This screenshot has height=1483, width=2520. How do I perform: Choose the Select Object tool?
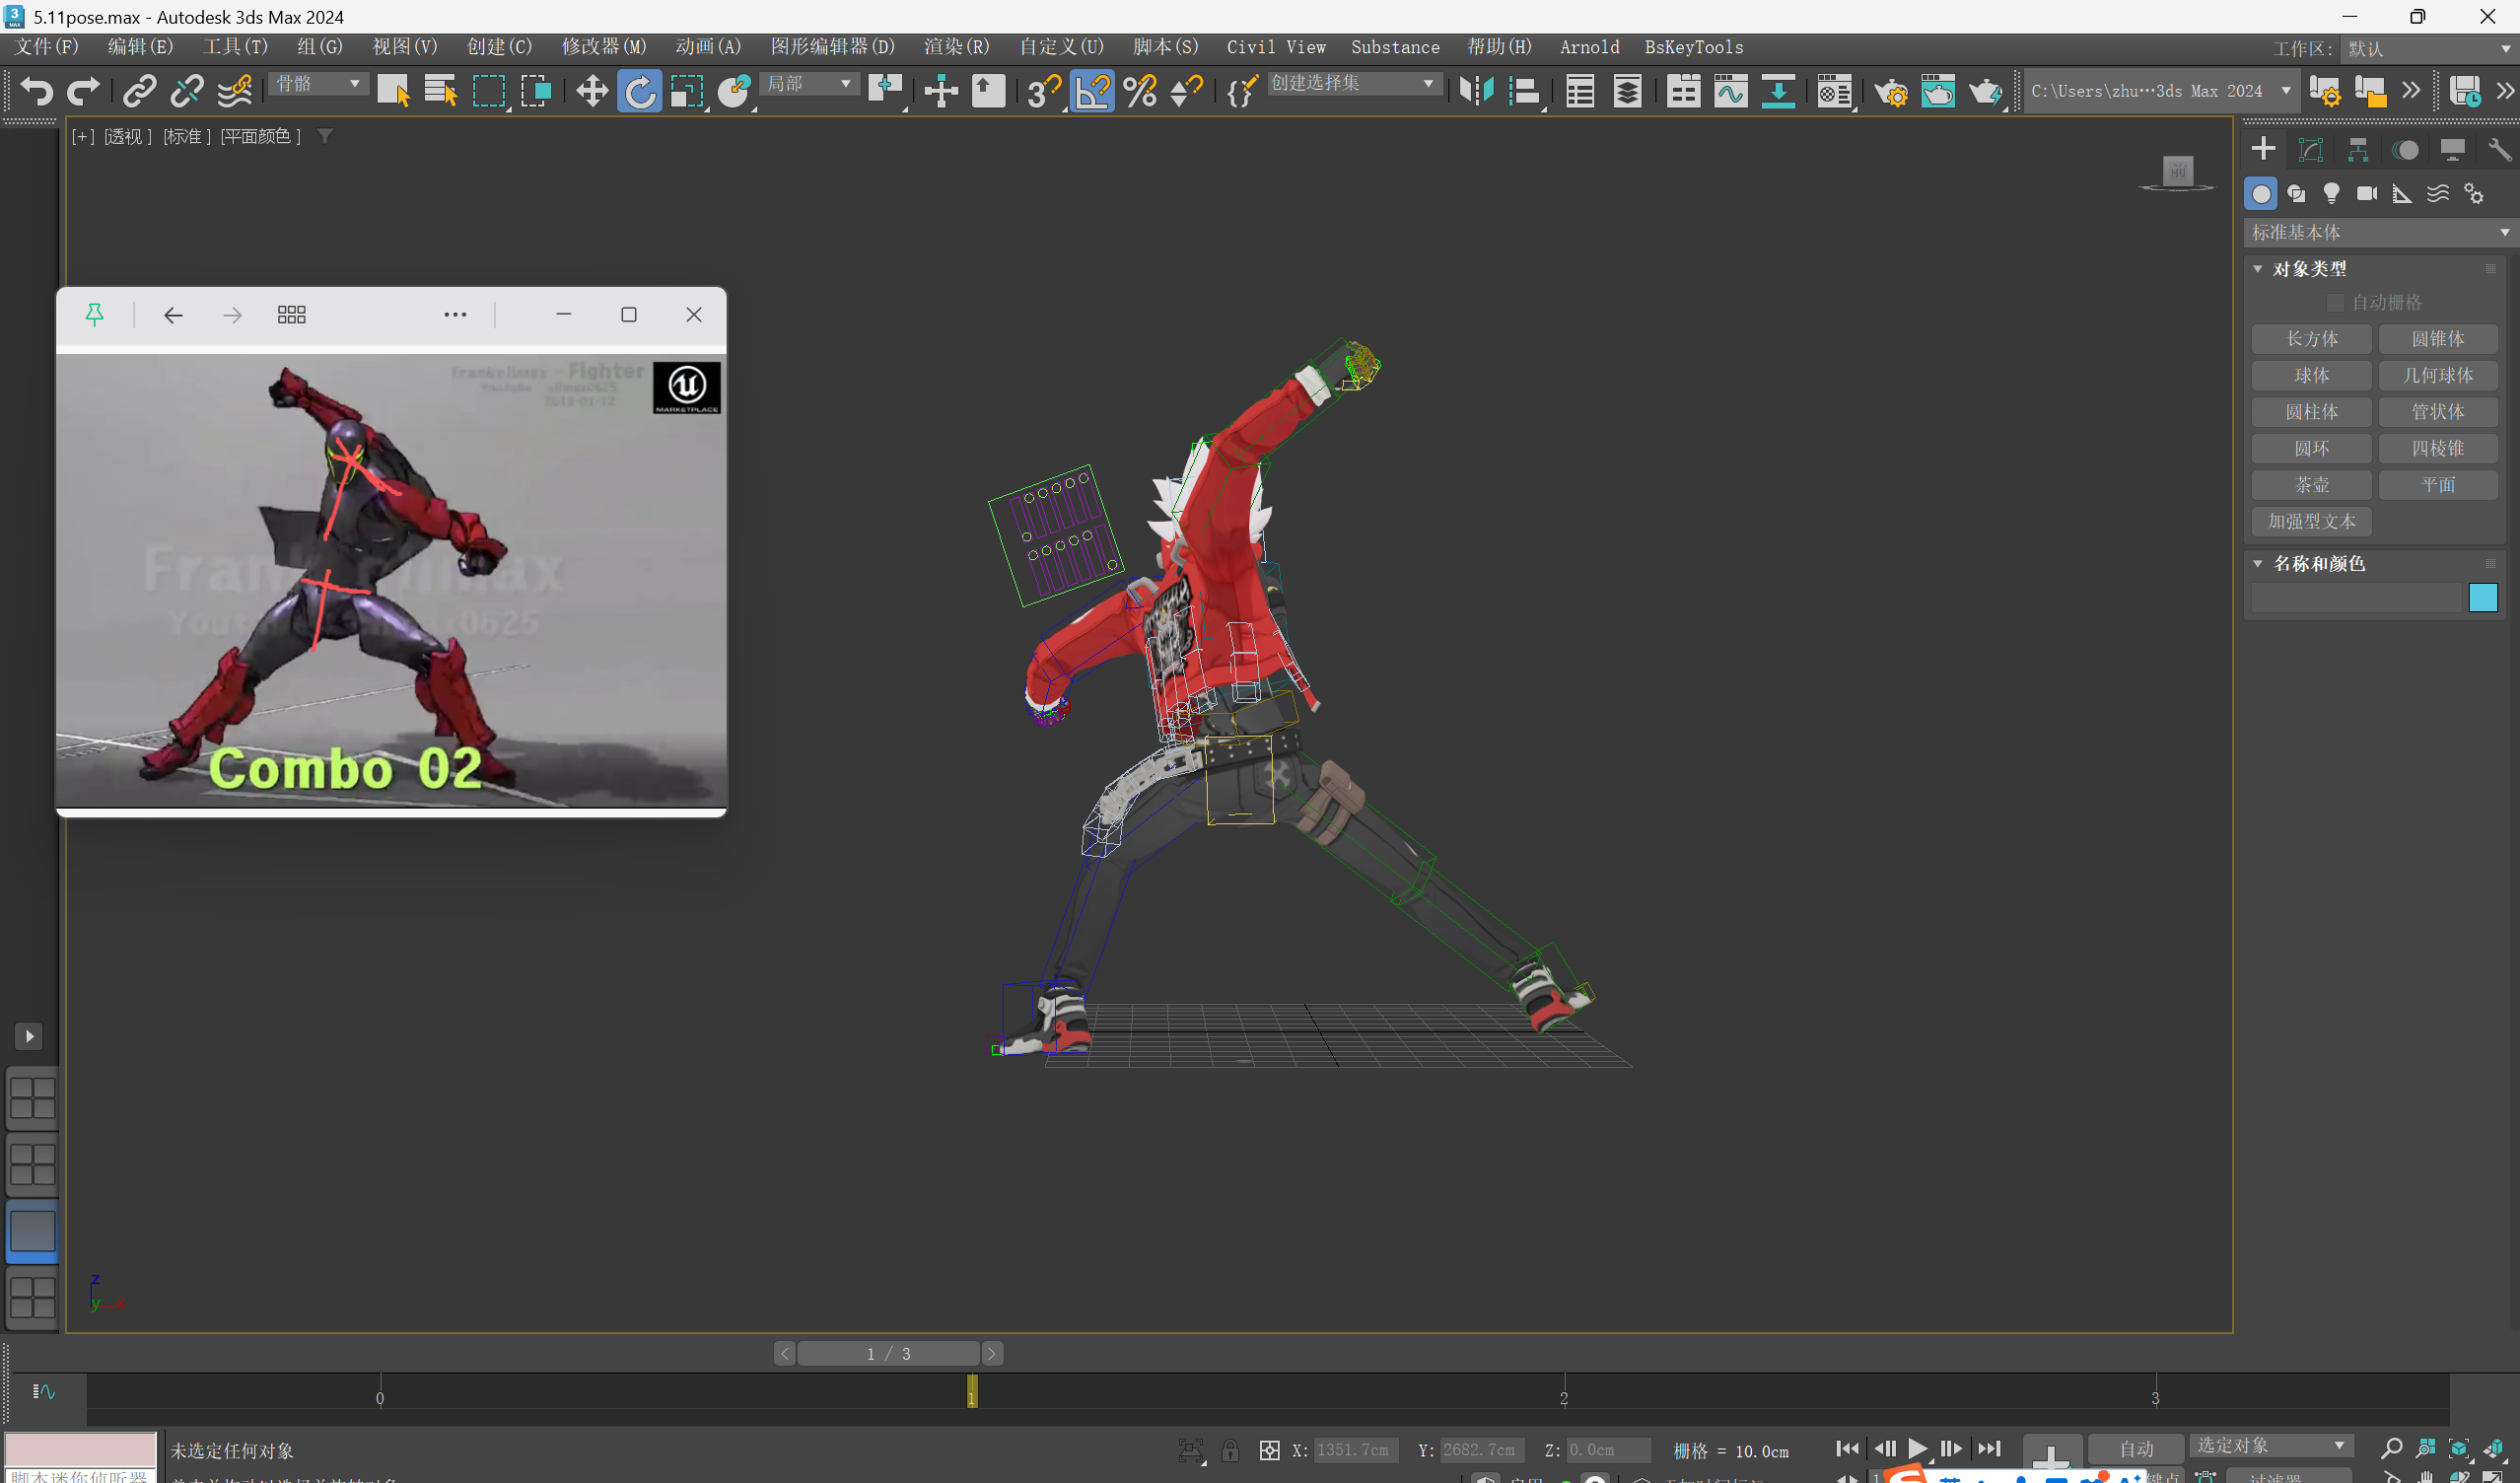(393, 91)
